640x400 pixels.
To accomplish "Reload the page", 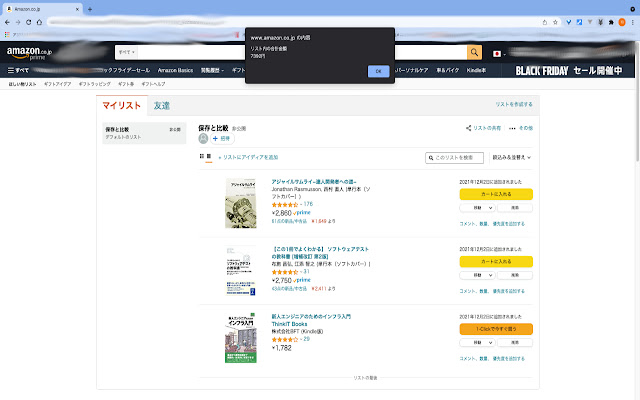I will tap(29, 22).
